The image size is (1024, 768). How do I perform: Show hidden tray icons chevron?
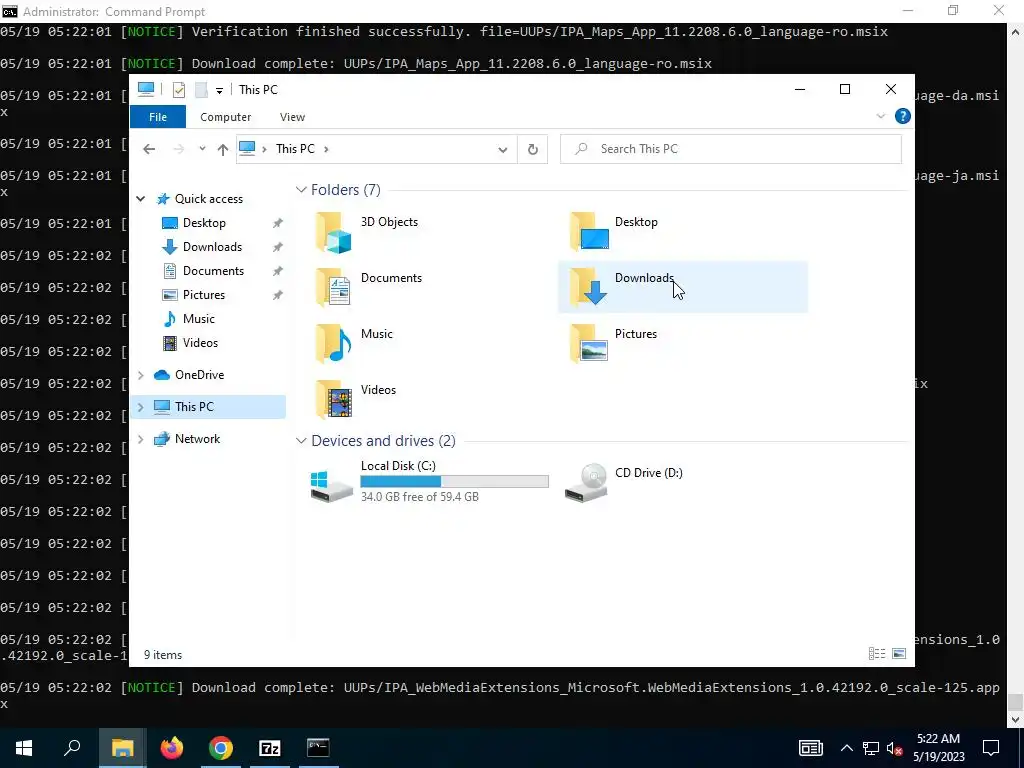846,748
